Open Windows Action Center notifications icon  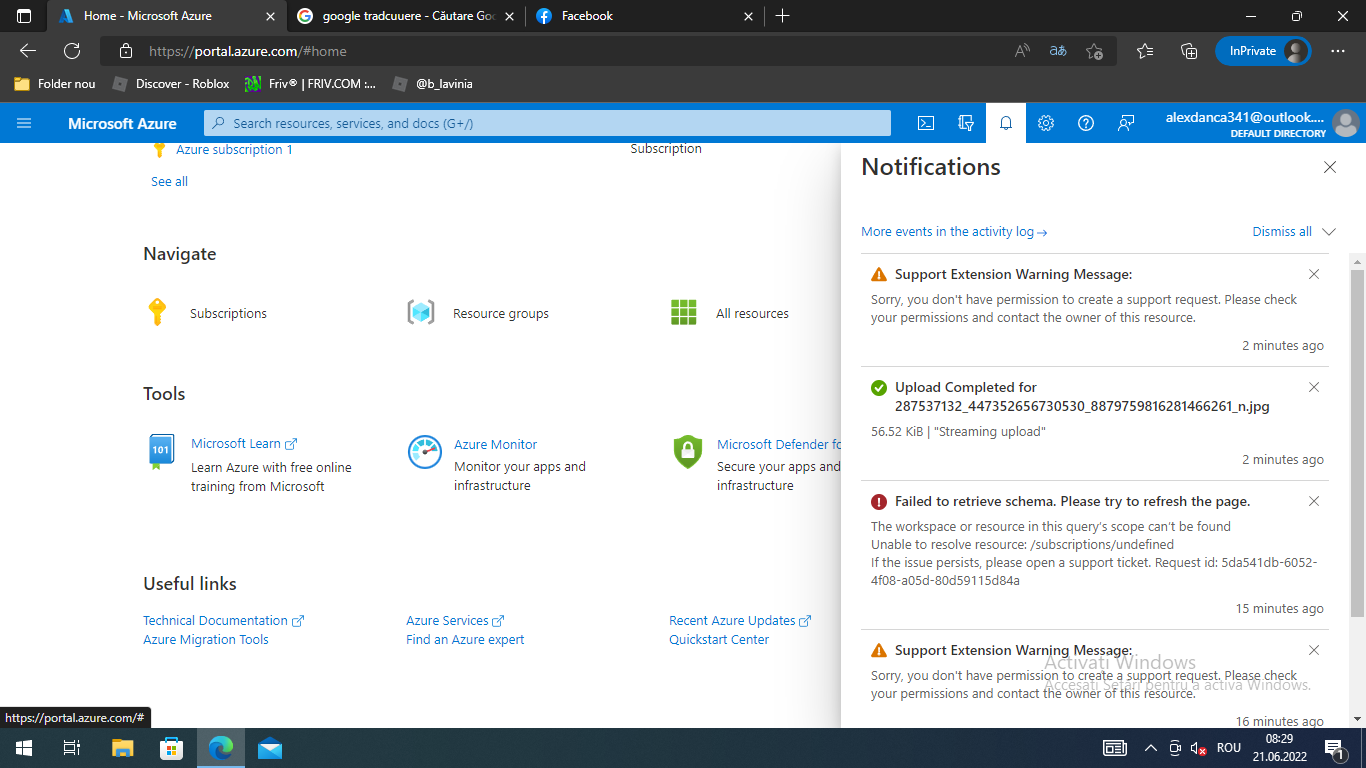point(1333,748)
